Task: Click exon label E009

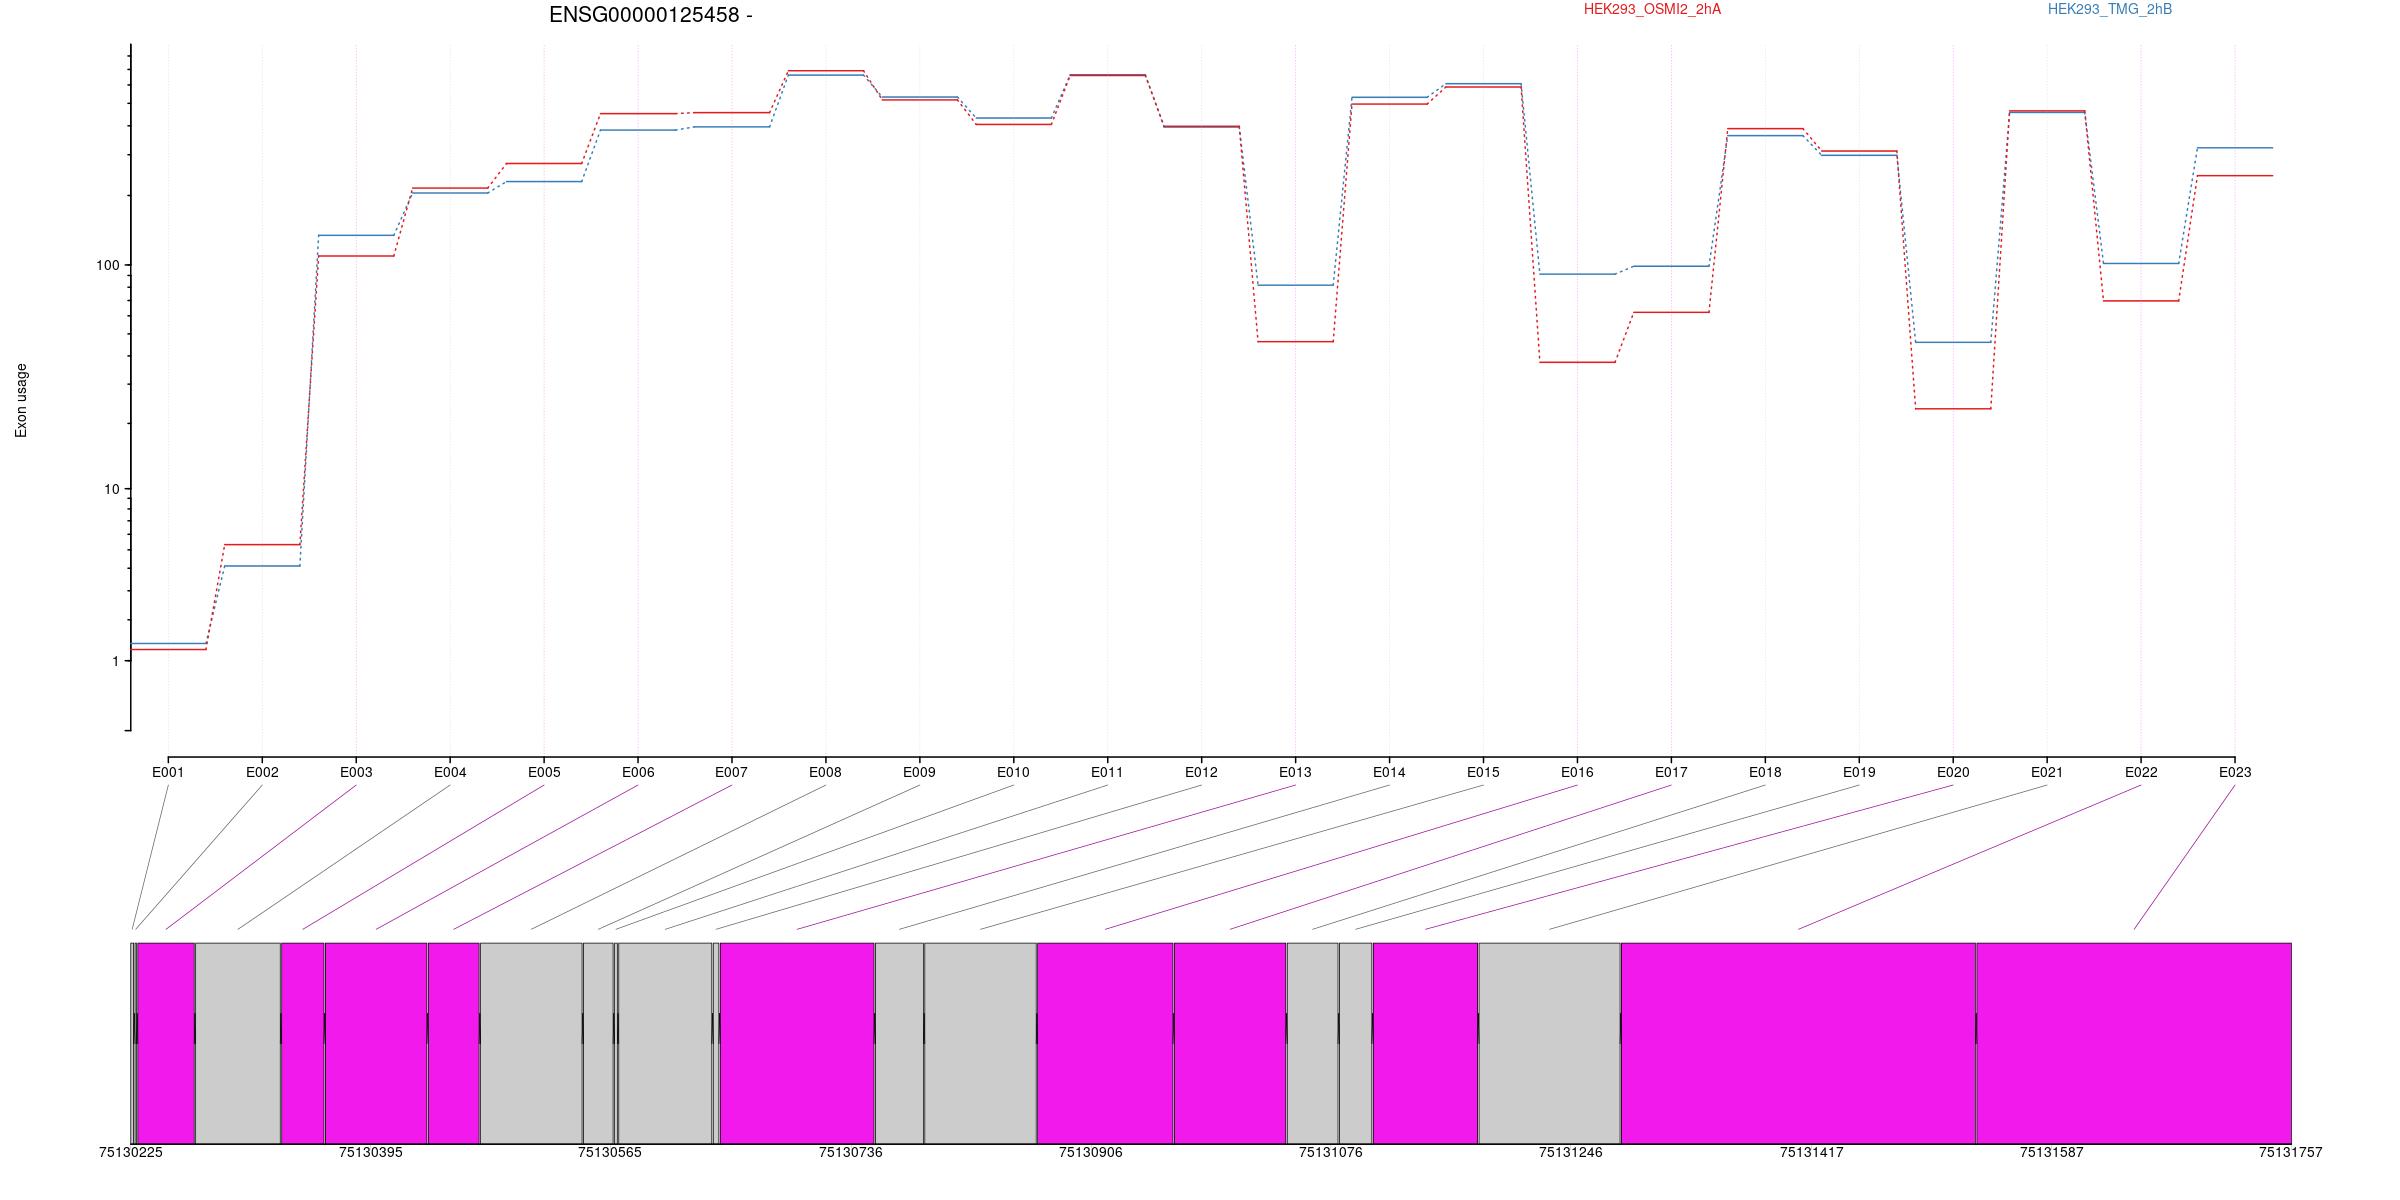Action: pyautogui.click(x=919, y=772)
